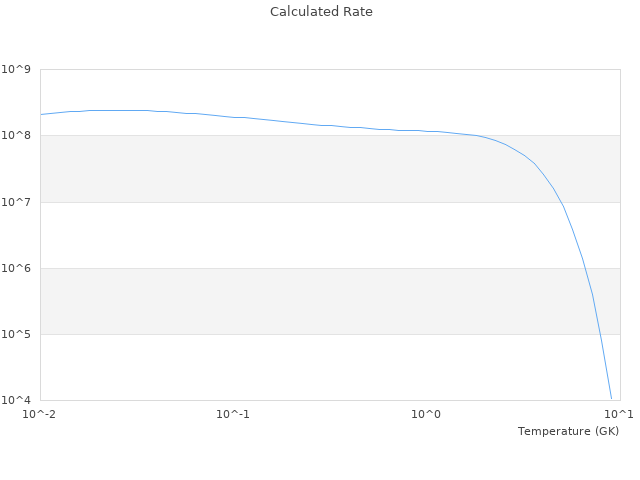Click the 10^5 y-axis tick label
The image size is (640, 480).
[16, 334]
